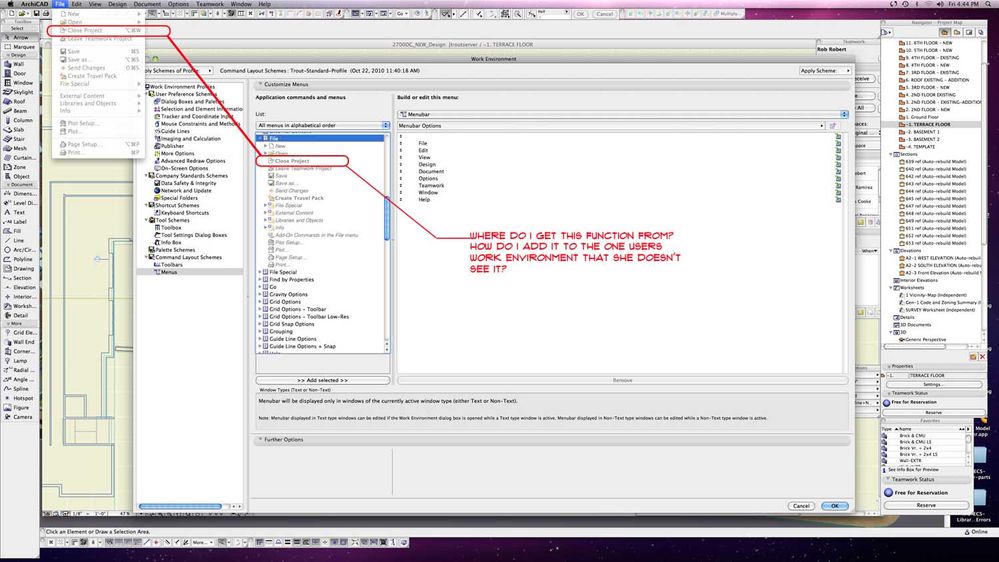Activate the Line tool
Viewport: 999px width, 562px height.
tap(19, 240)
